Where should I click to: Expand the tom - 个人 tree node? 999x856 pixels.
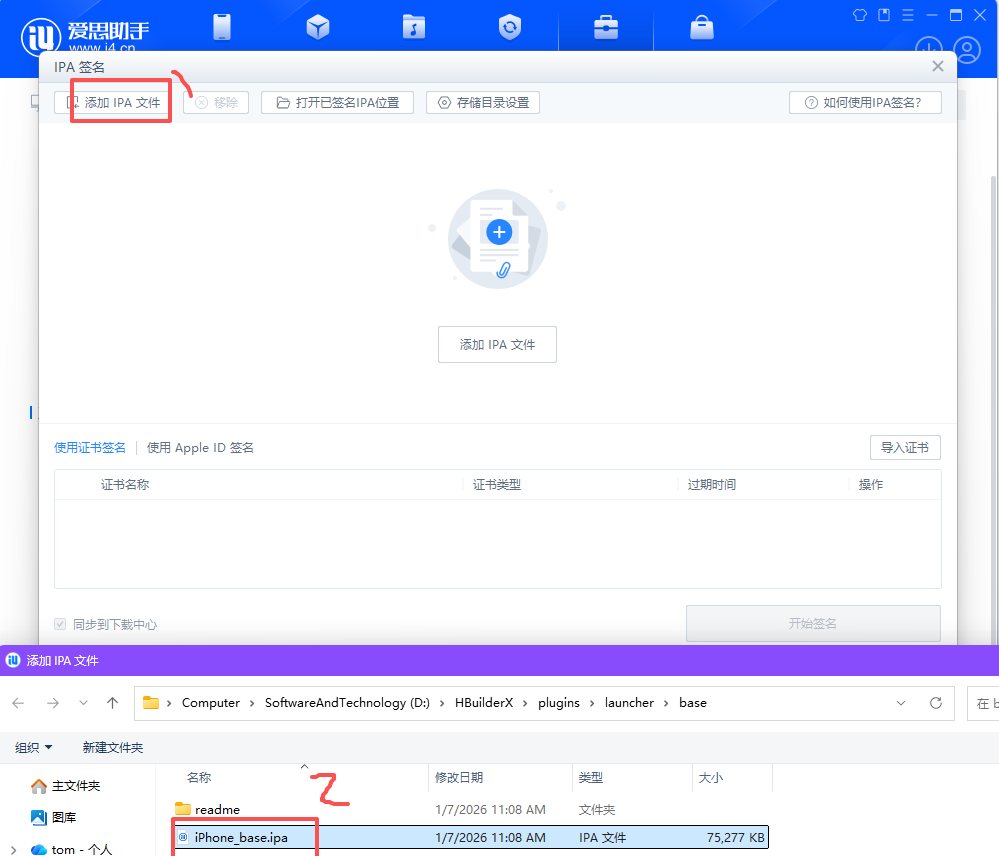[13, 850]
